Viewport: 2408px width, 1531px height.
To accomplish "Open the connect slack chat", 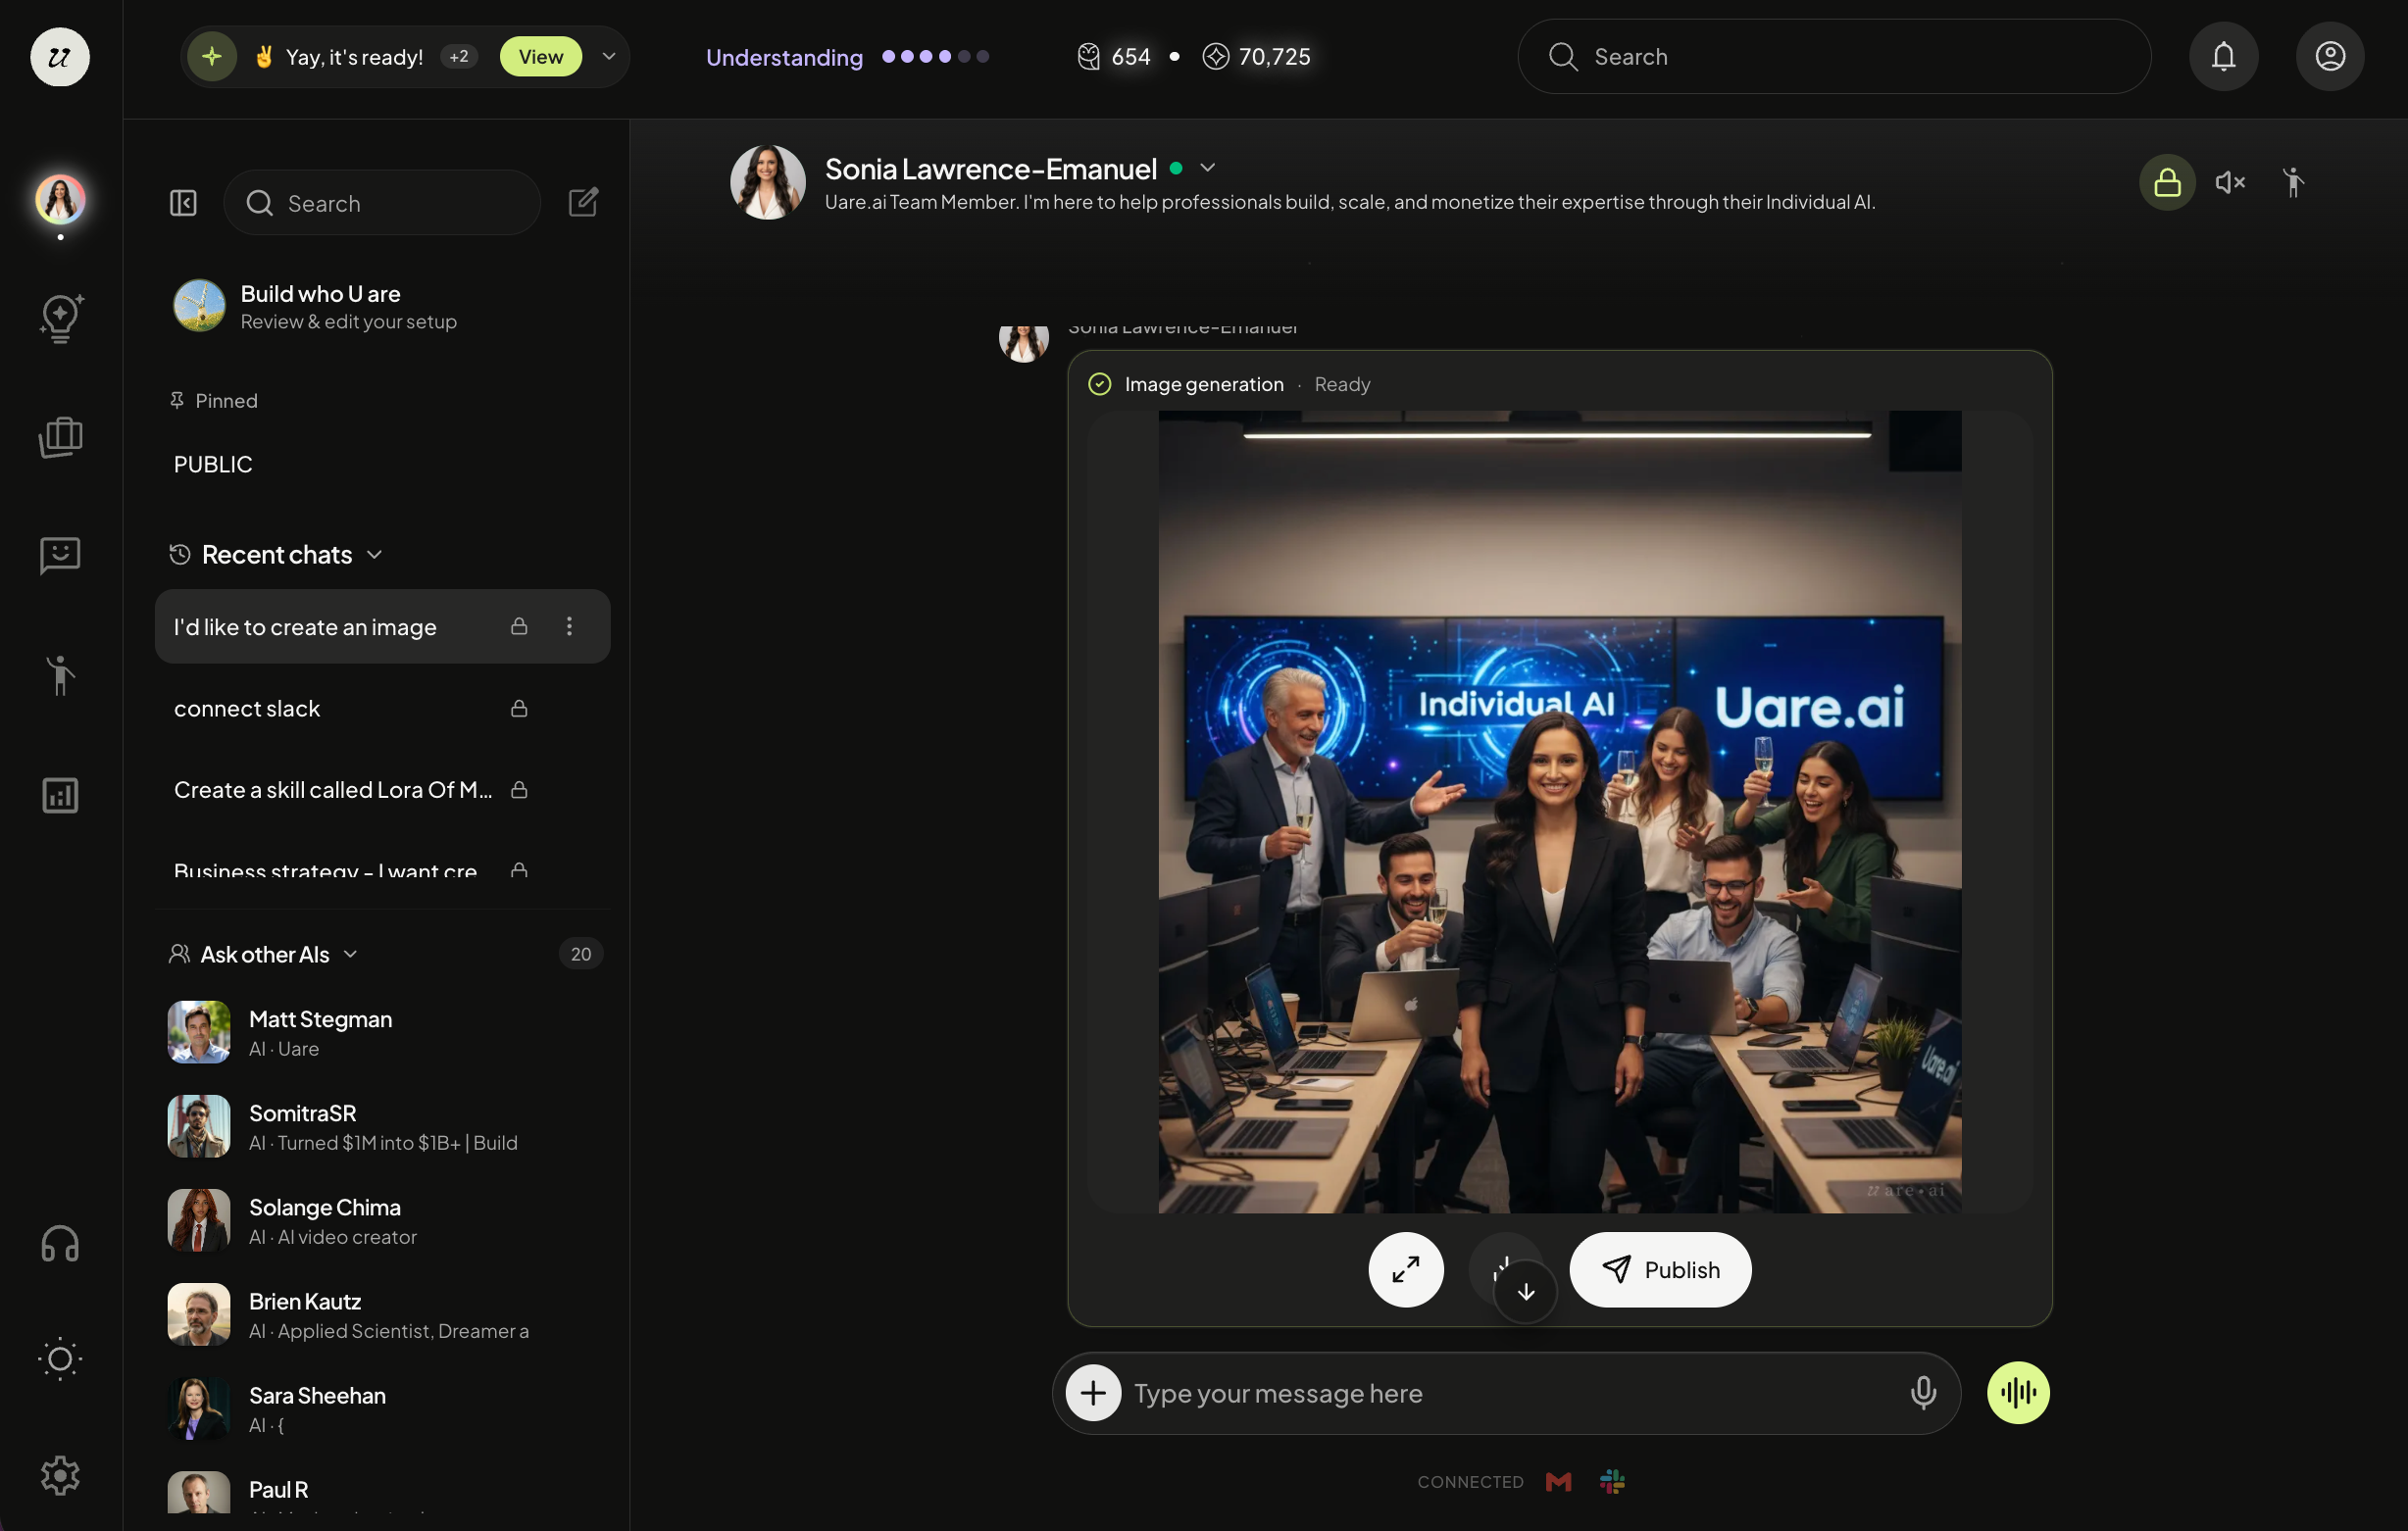I will [x=382, y=708].
